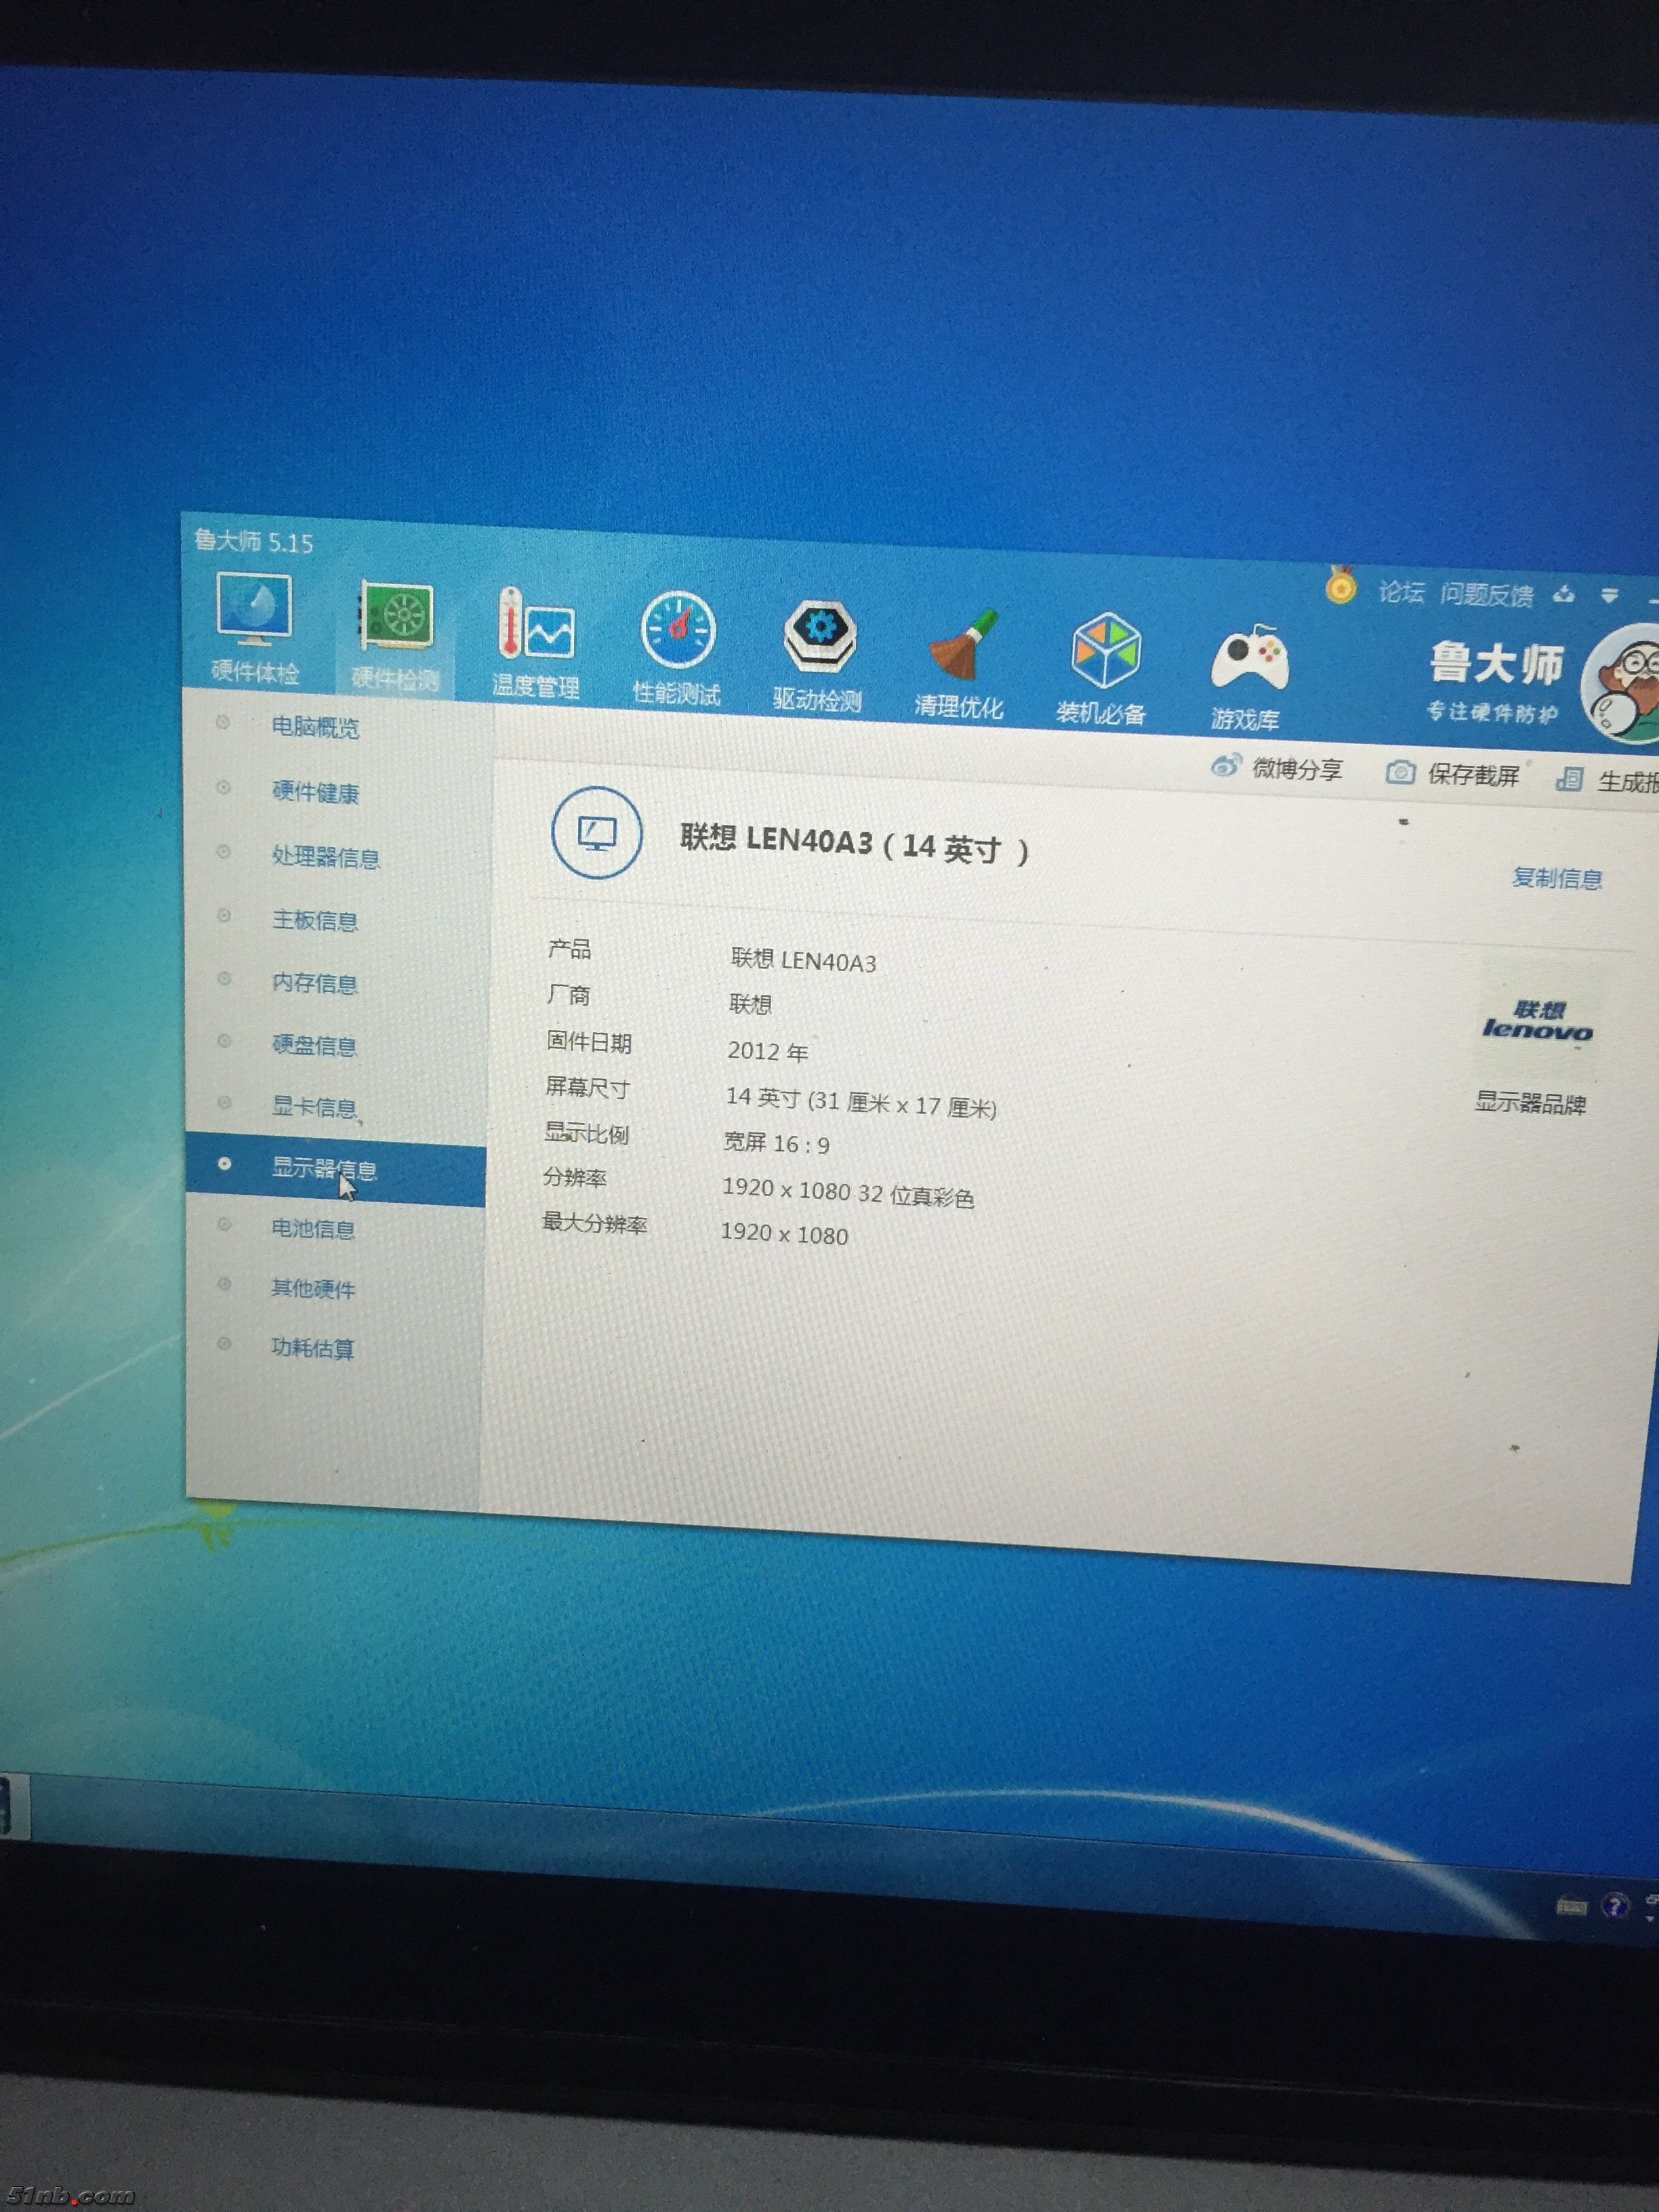Viewport: 1659px width, 2212px height.
Task: Select 显卡信息 in sidebar
Action: [x=314, y=1107]
